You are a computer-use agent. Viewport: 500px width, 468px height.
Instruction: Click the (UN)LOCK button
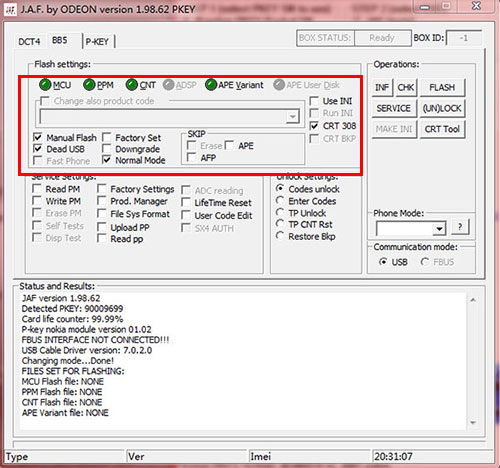pyautogui.click(x=442, y=108)
